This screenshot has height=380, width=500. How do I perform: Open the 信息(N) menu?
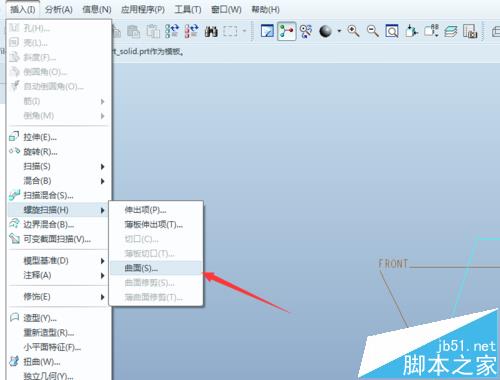(97, 10)
